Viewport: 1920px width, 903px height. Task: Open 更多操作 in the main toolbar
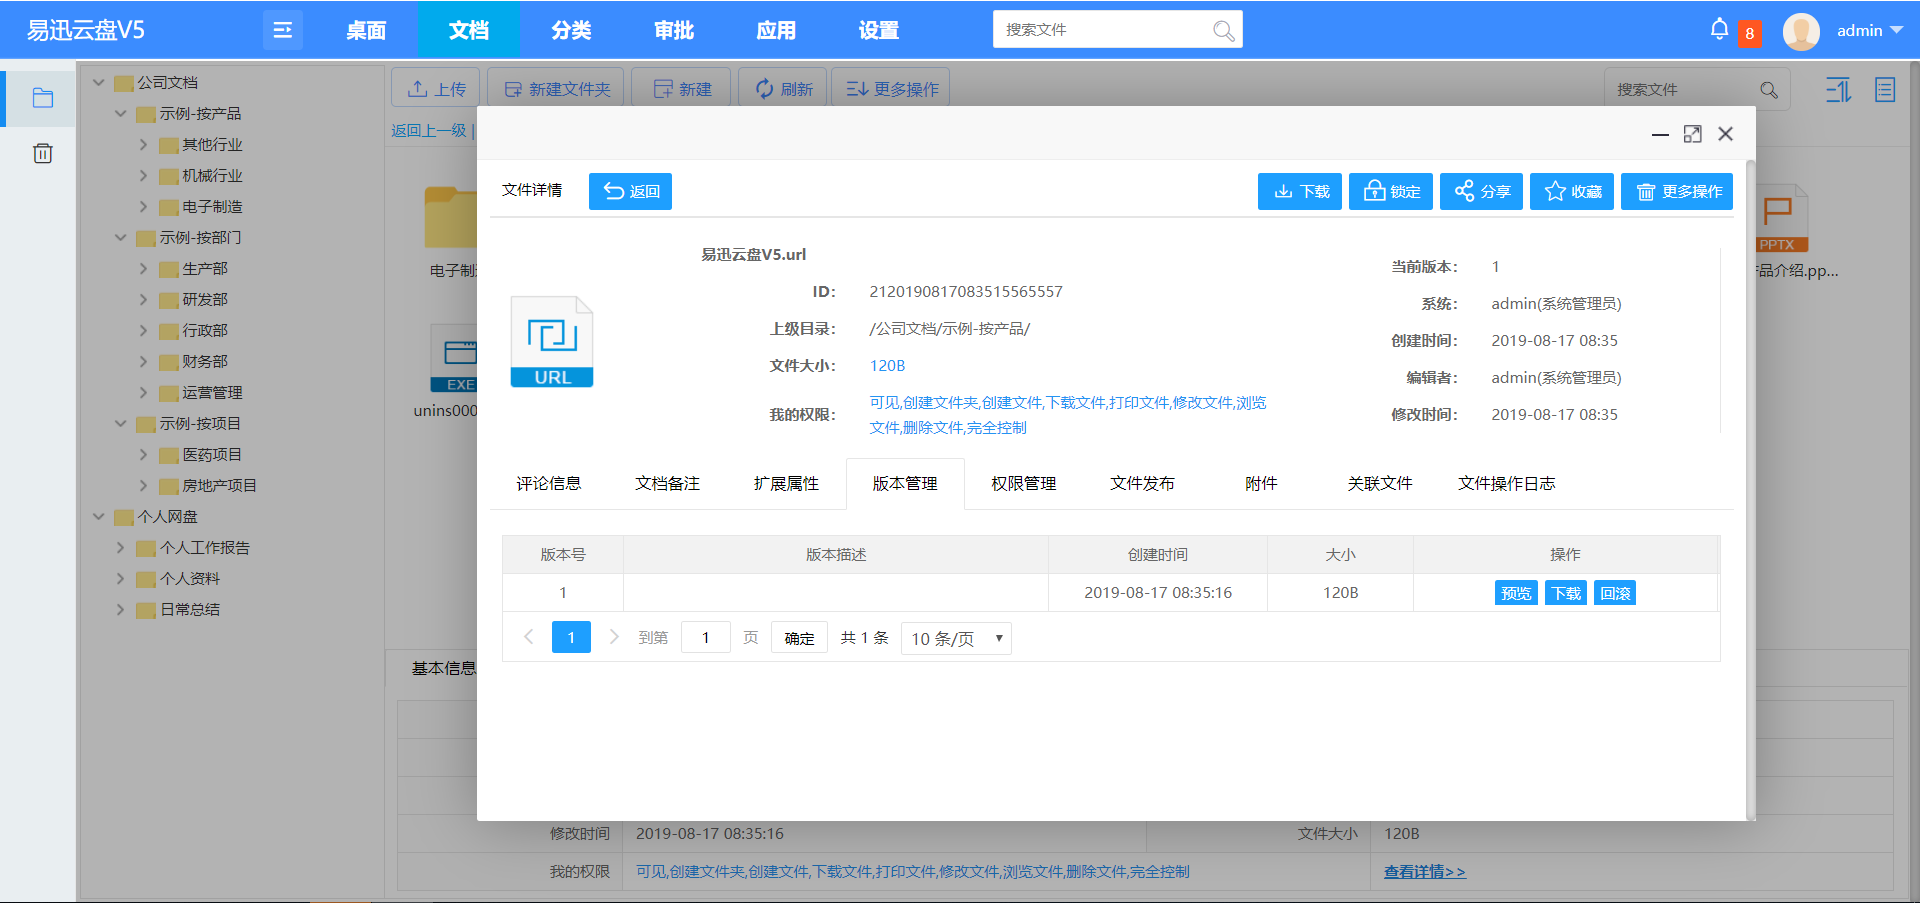(892, 89)
